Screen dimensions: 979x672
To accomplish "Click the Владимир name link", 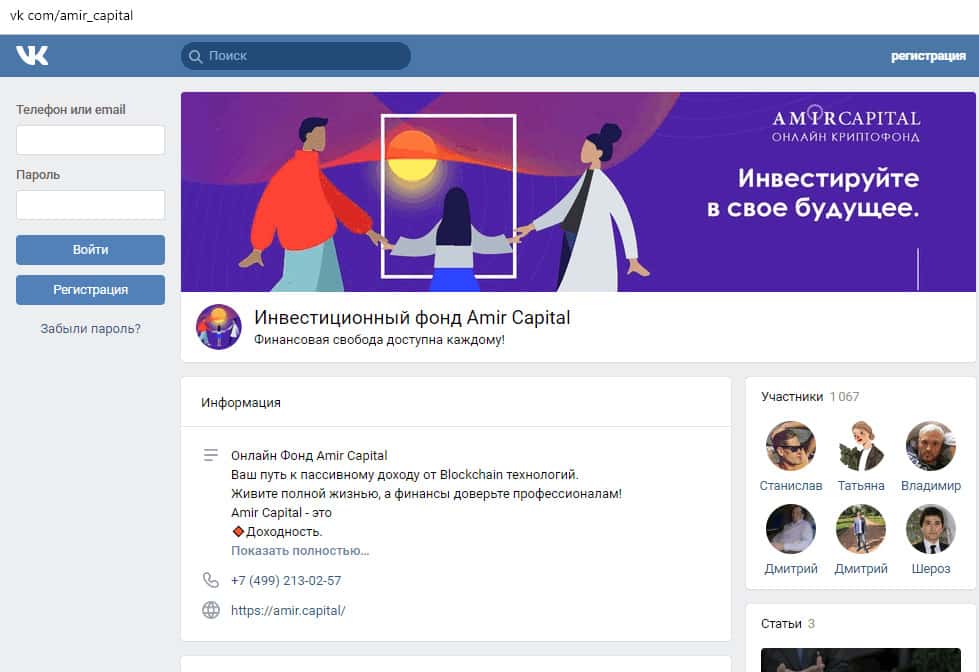I will click(931, 485).
